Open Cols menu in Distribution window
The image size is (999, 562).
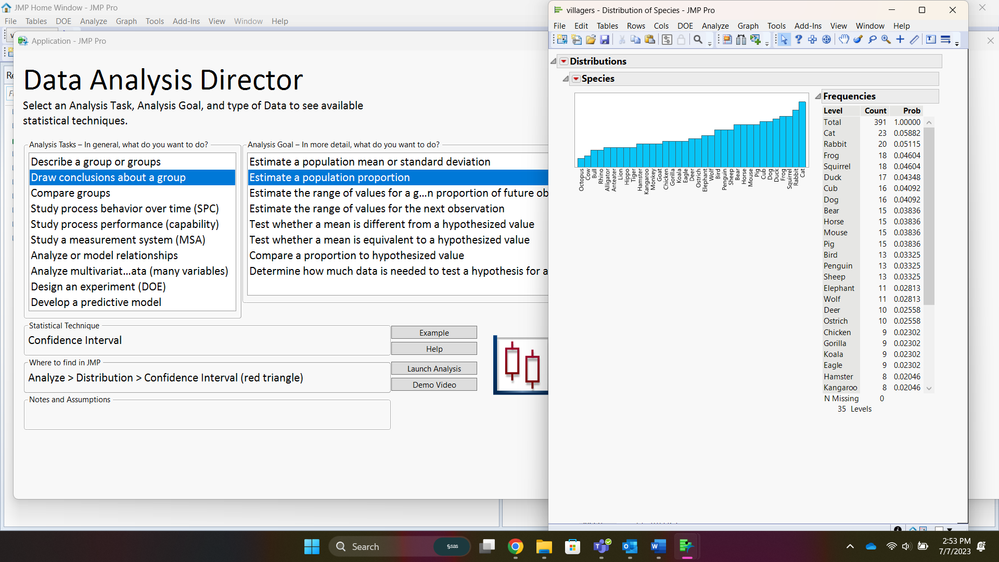pos(661,25)
